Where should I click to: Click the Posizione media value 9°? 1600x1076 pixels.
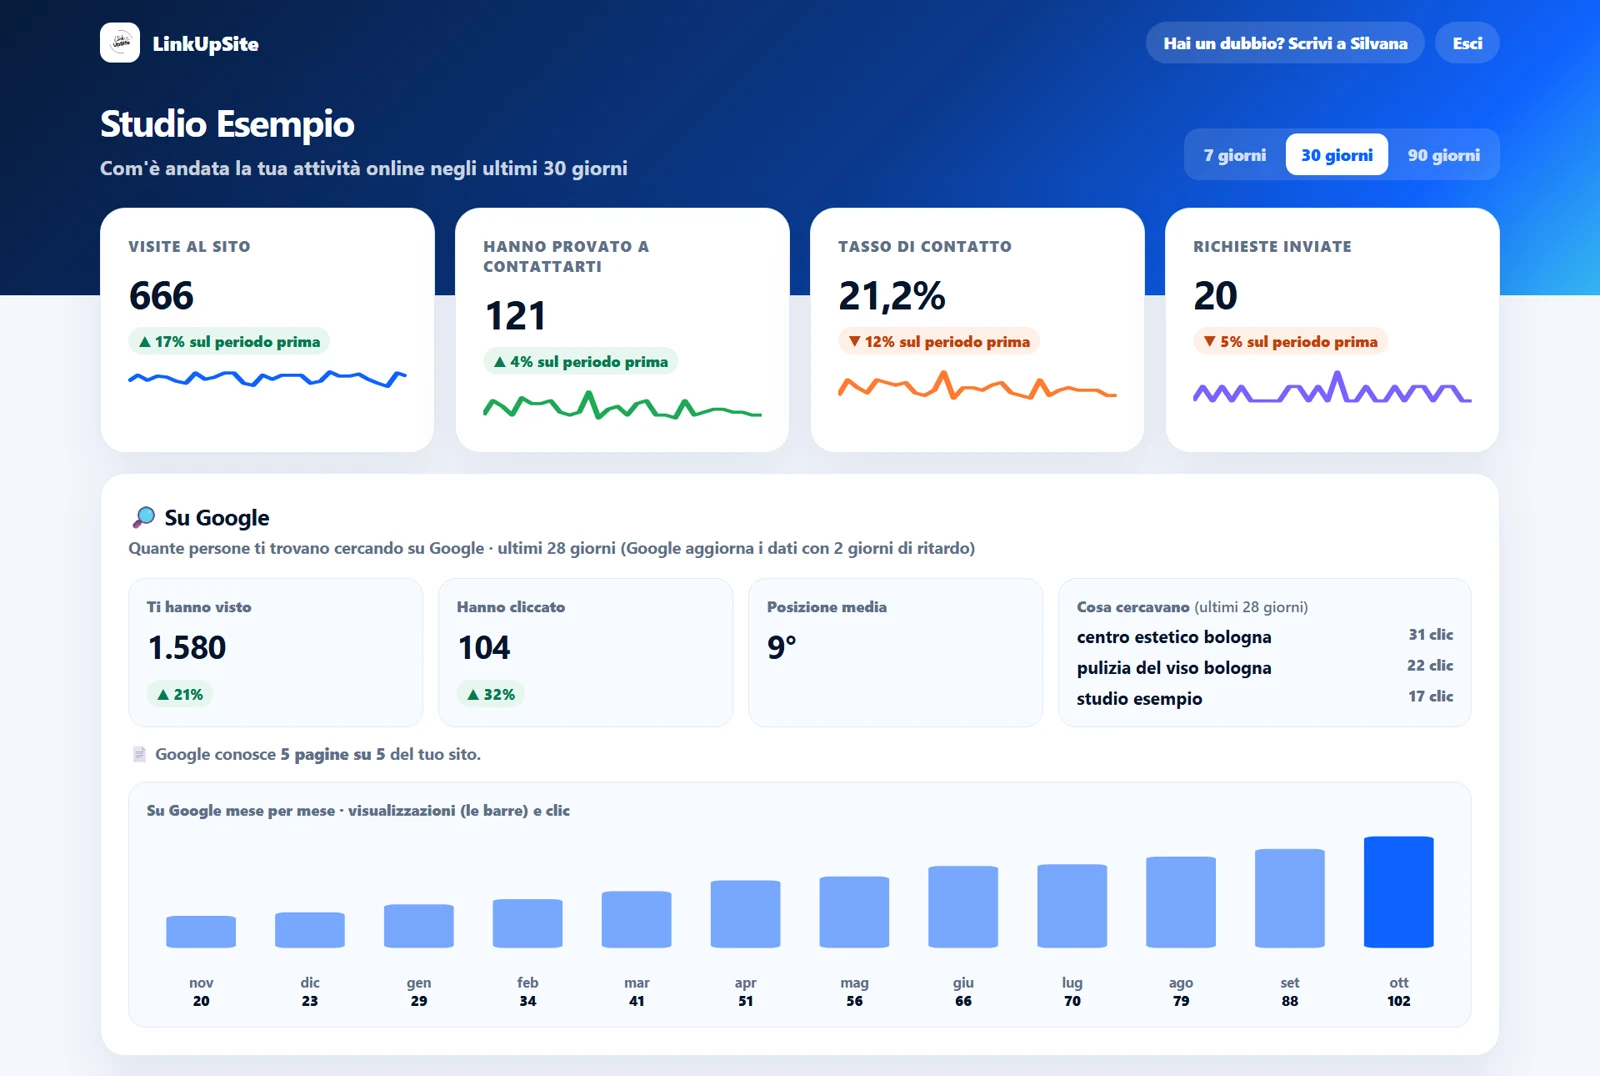click(x=781, y=648)
